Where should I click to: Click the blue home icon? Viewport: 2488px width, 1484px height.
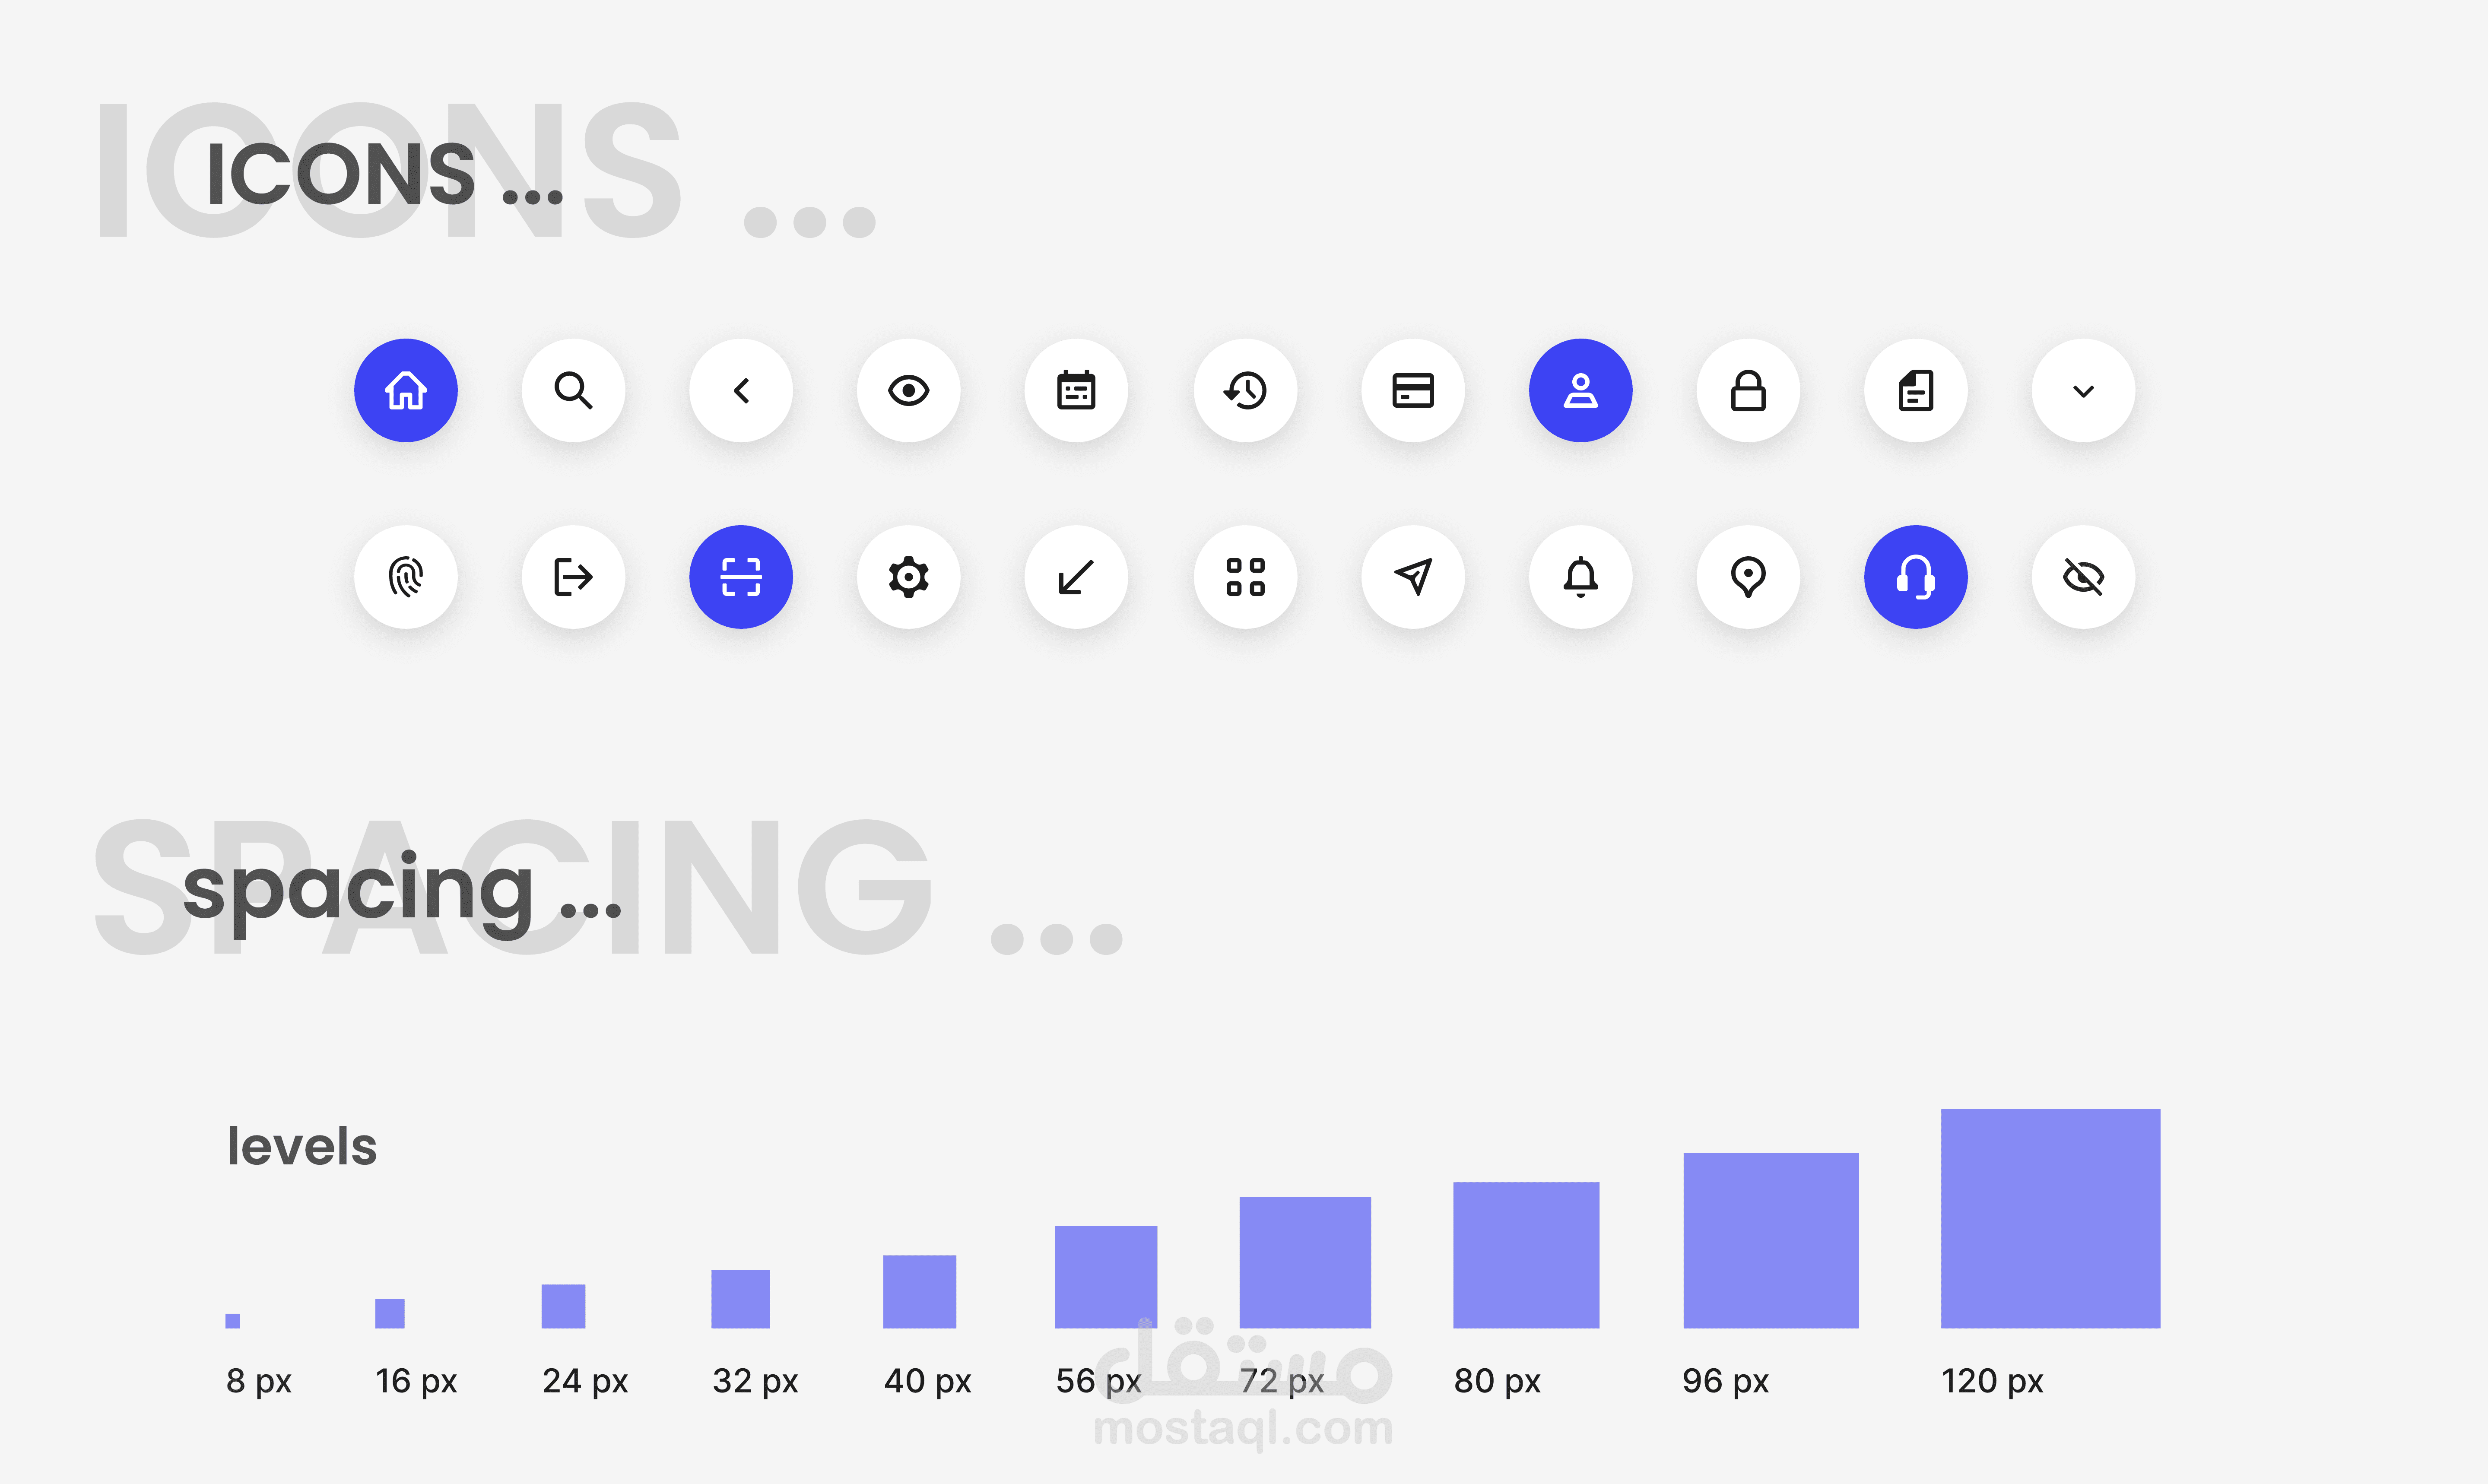click(x=406, y=390)
